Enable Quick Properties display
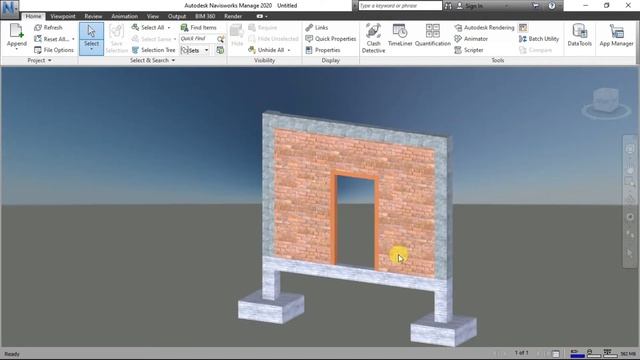This screenshot has width=640, height=360. pos(331,39)
